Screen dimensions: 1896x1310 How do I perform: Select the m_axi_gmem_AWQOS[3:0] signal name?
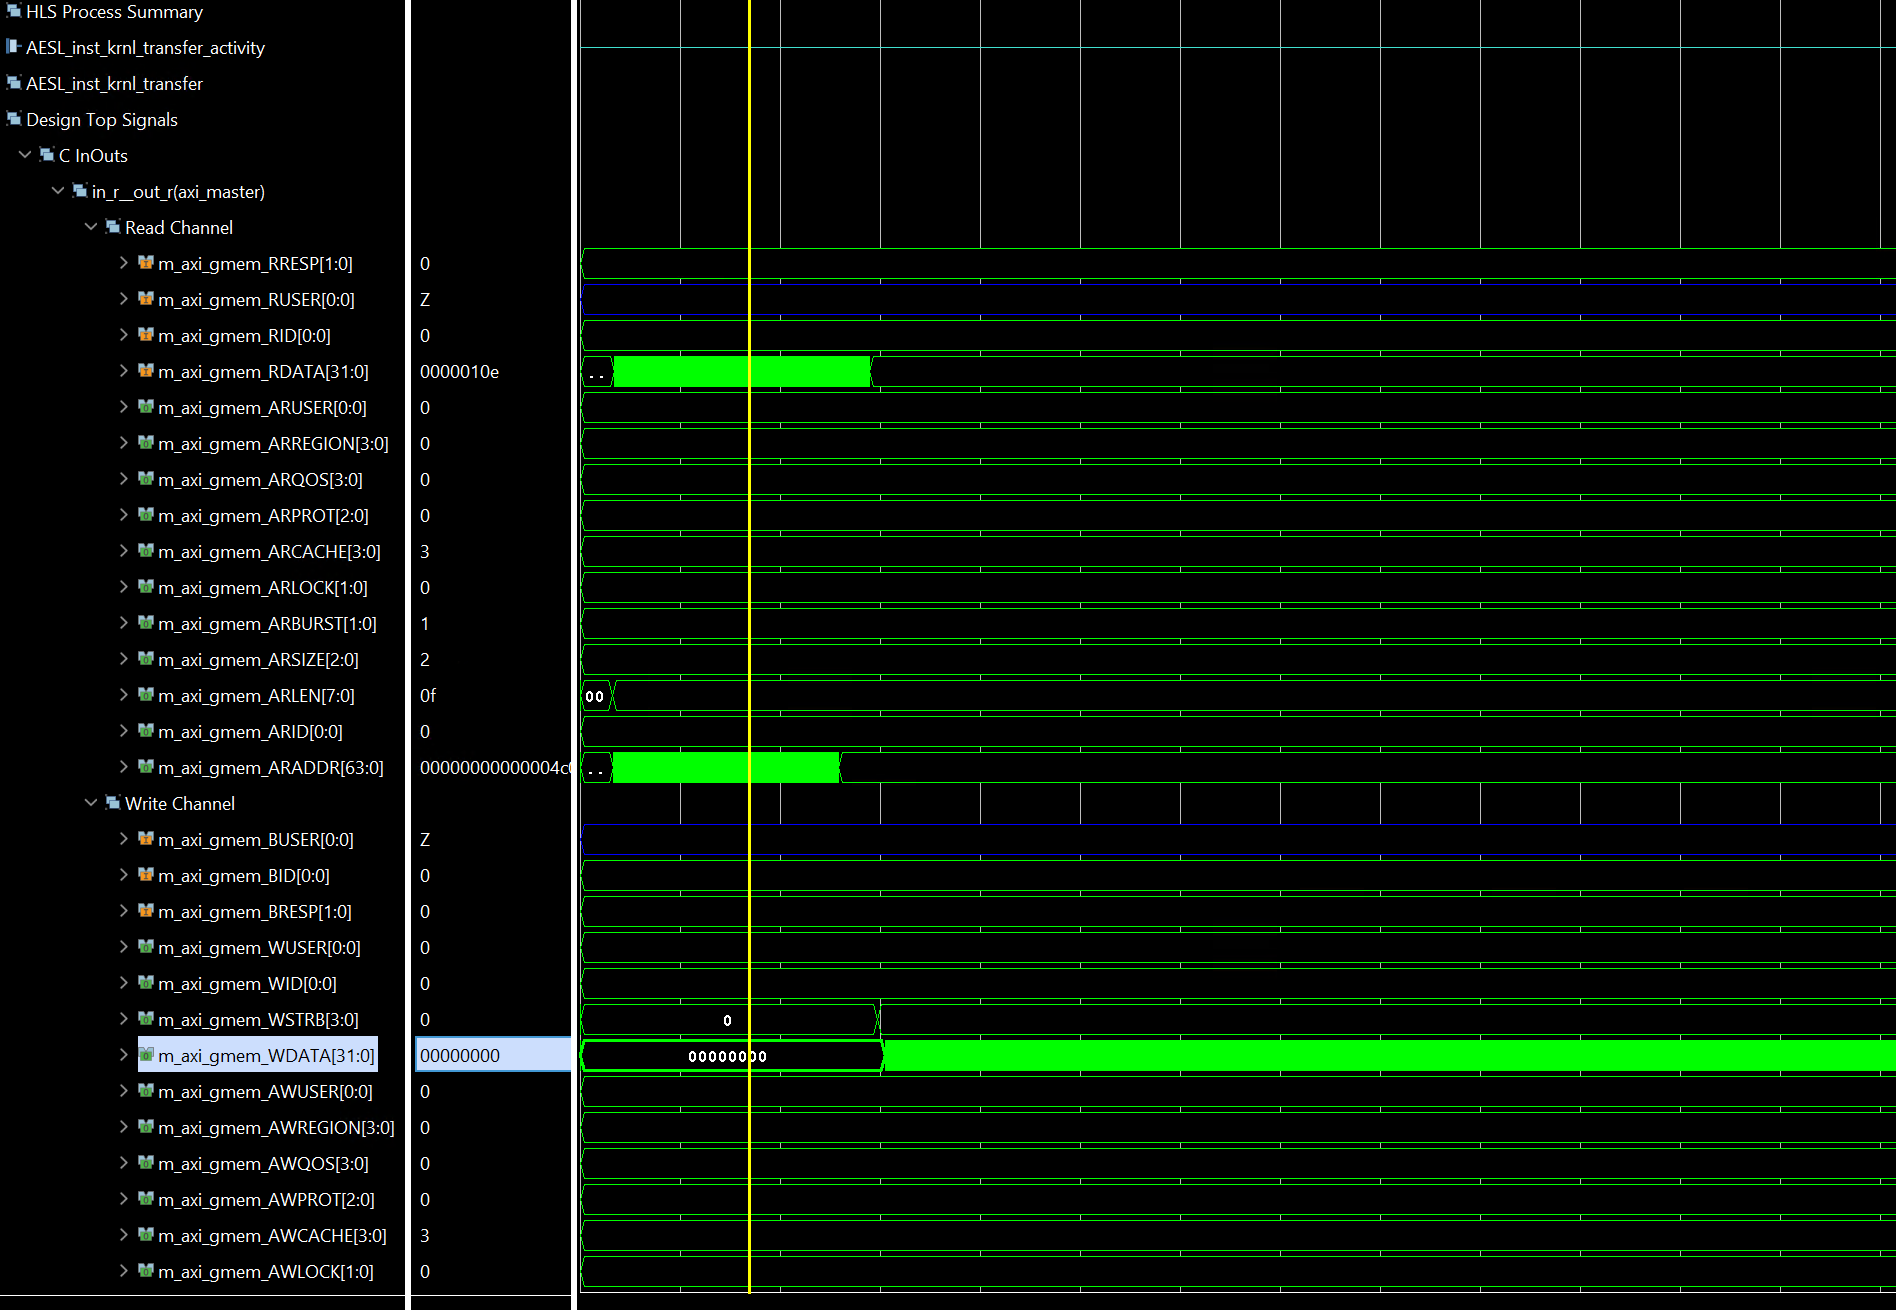(x=263, y=1163)
